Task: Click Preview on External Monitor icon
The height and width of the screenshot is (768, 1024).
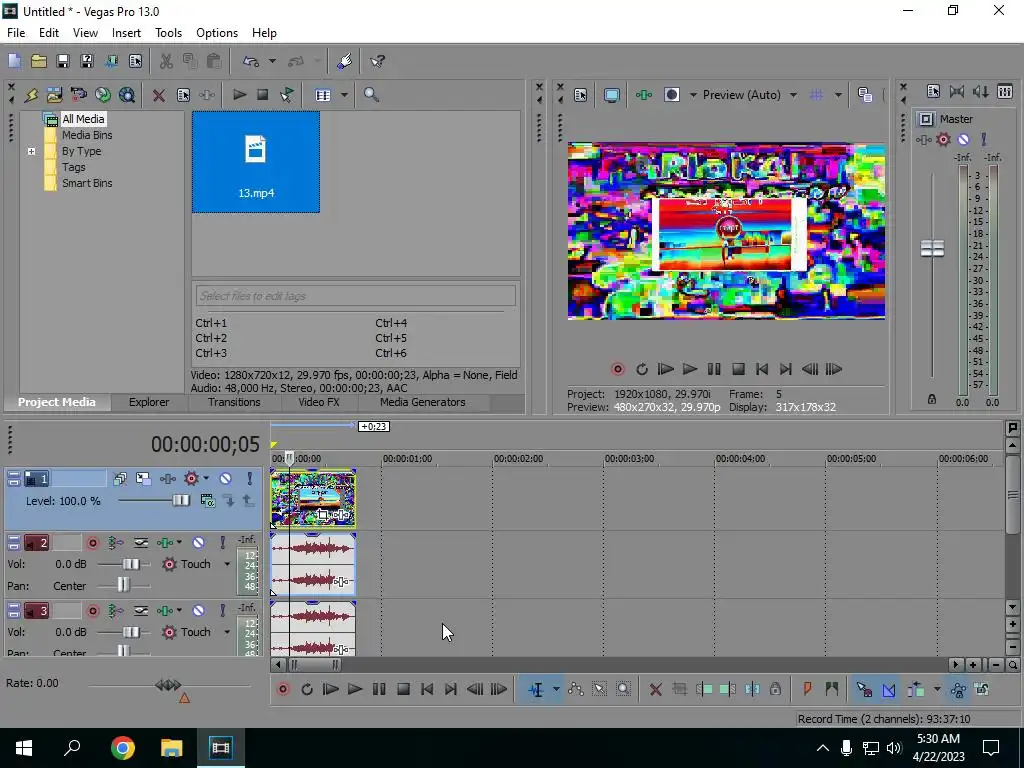Action: (612, 95)
